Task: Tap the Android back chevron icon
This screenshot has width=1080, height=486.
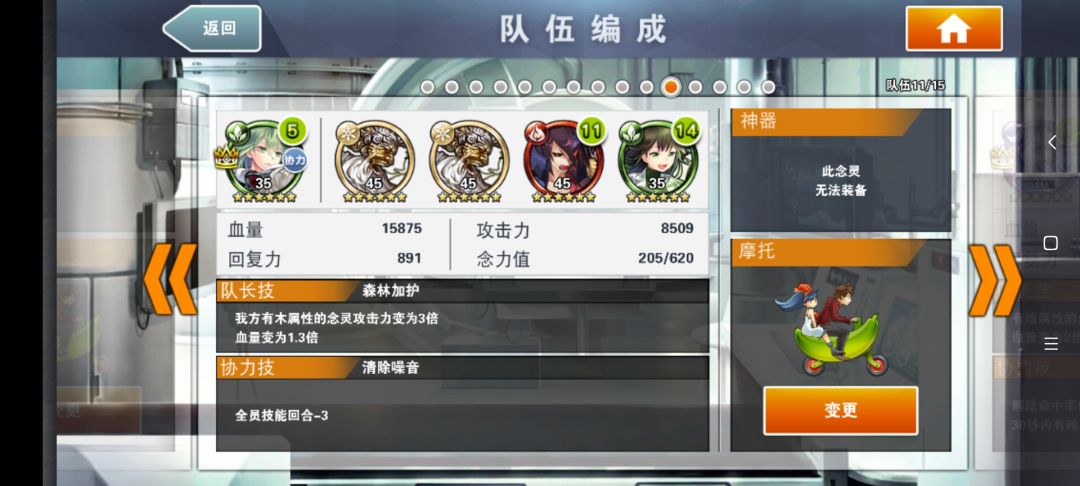Action: pyautogui.click(x=1052, y=142)
